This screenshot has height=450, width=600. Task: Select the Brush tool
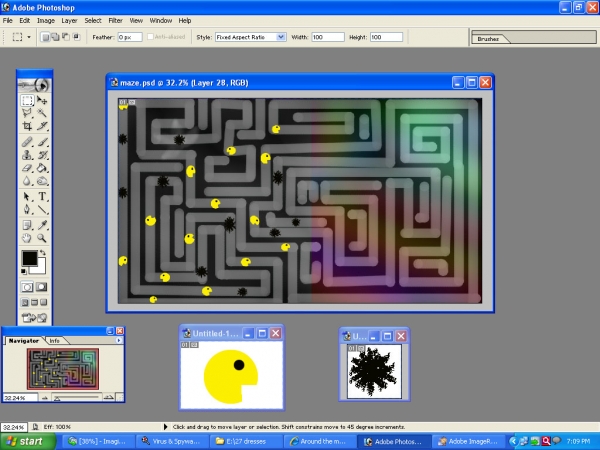pyautogui.click(x=42, y=142)
